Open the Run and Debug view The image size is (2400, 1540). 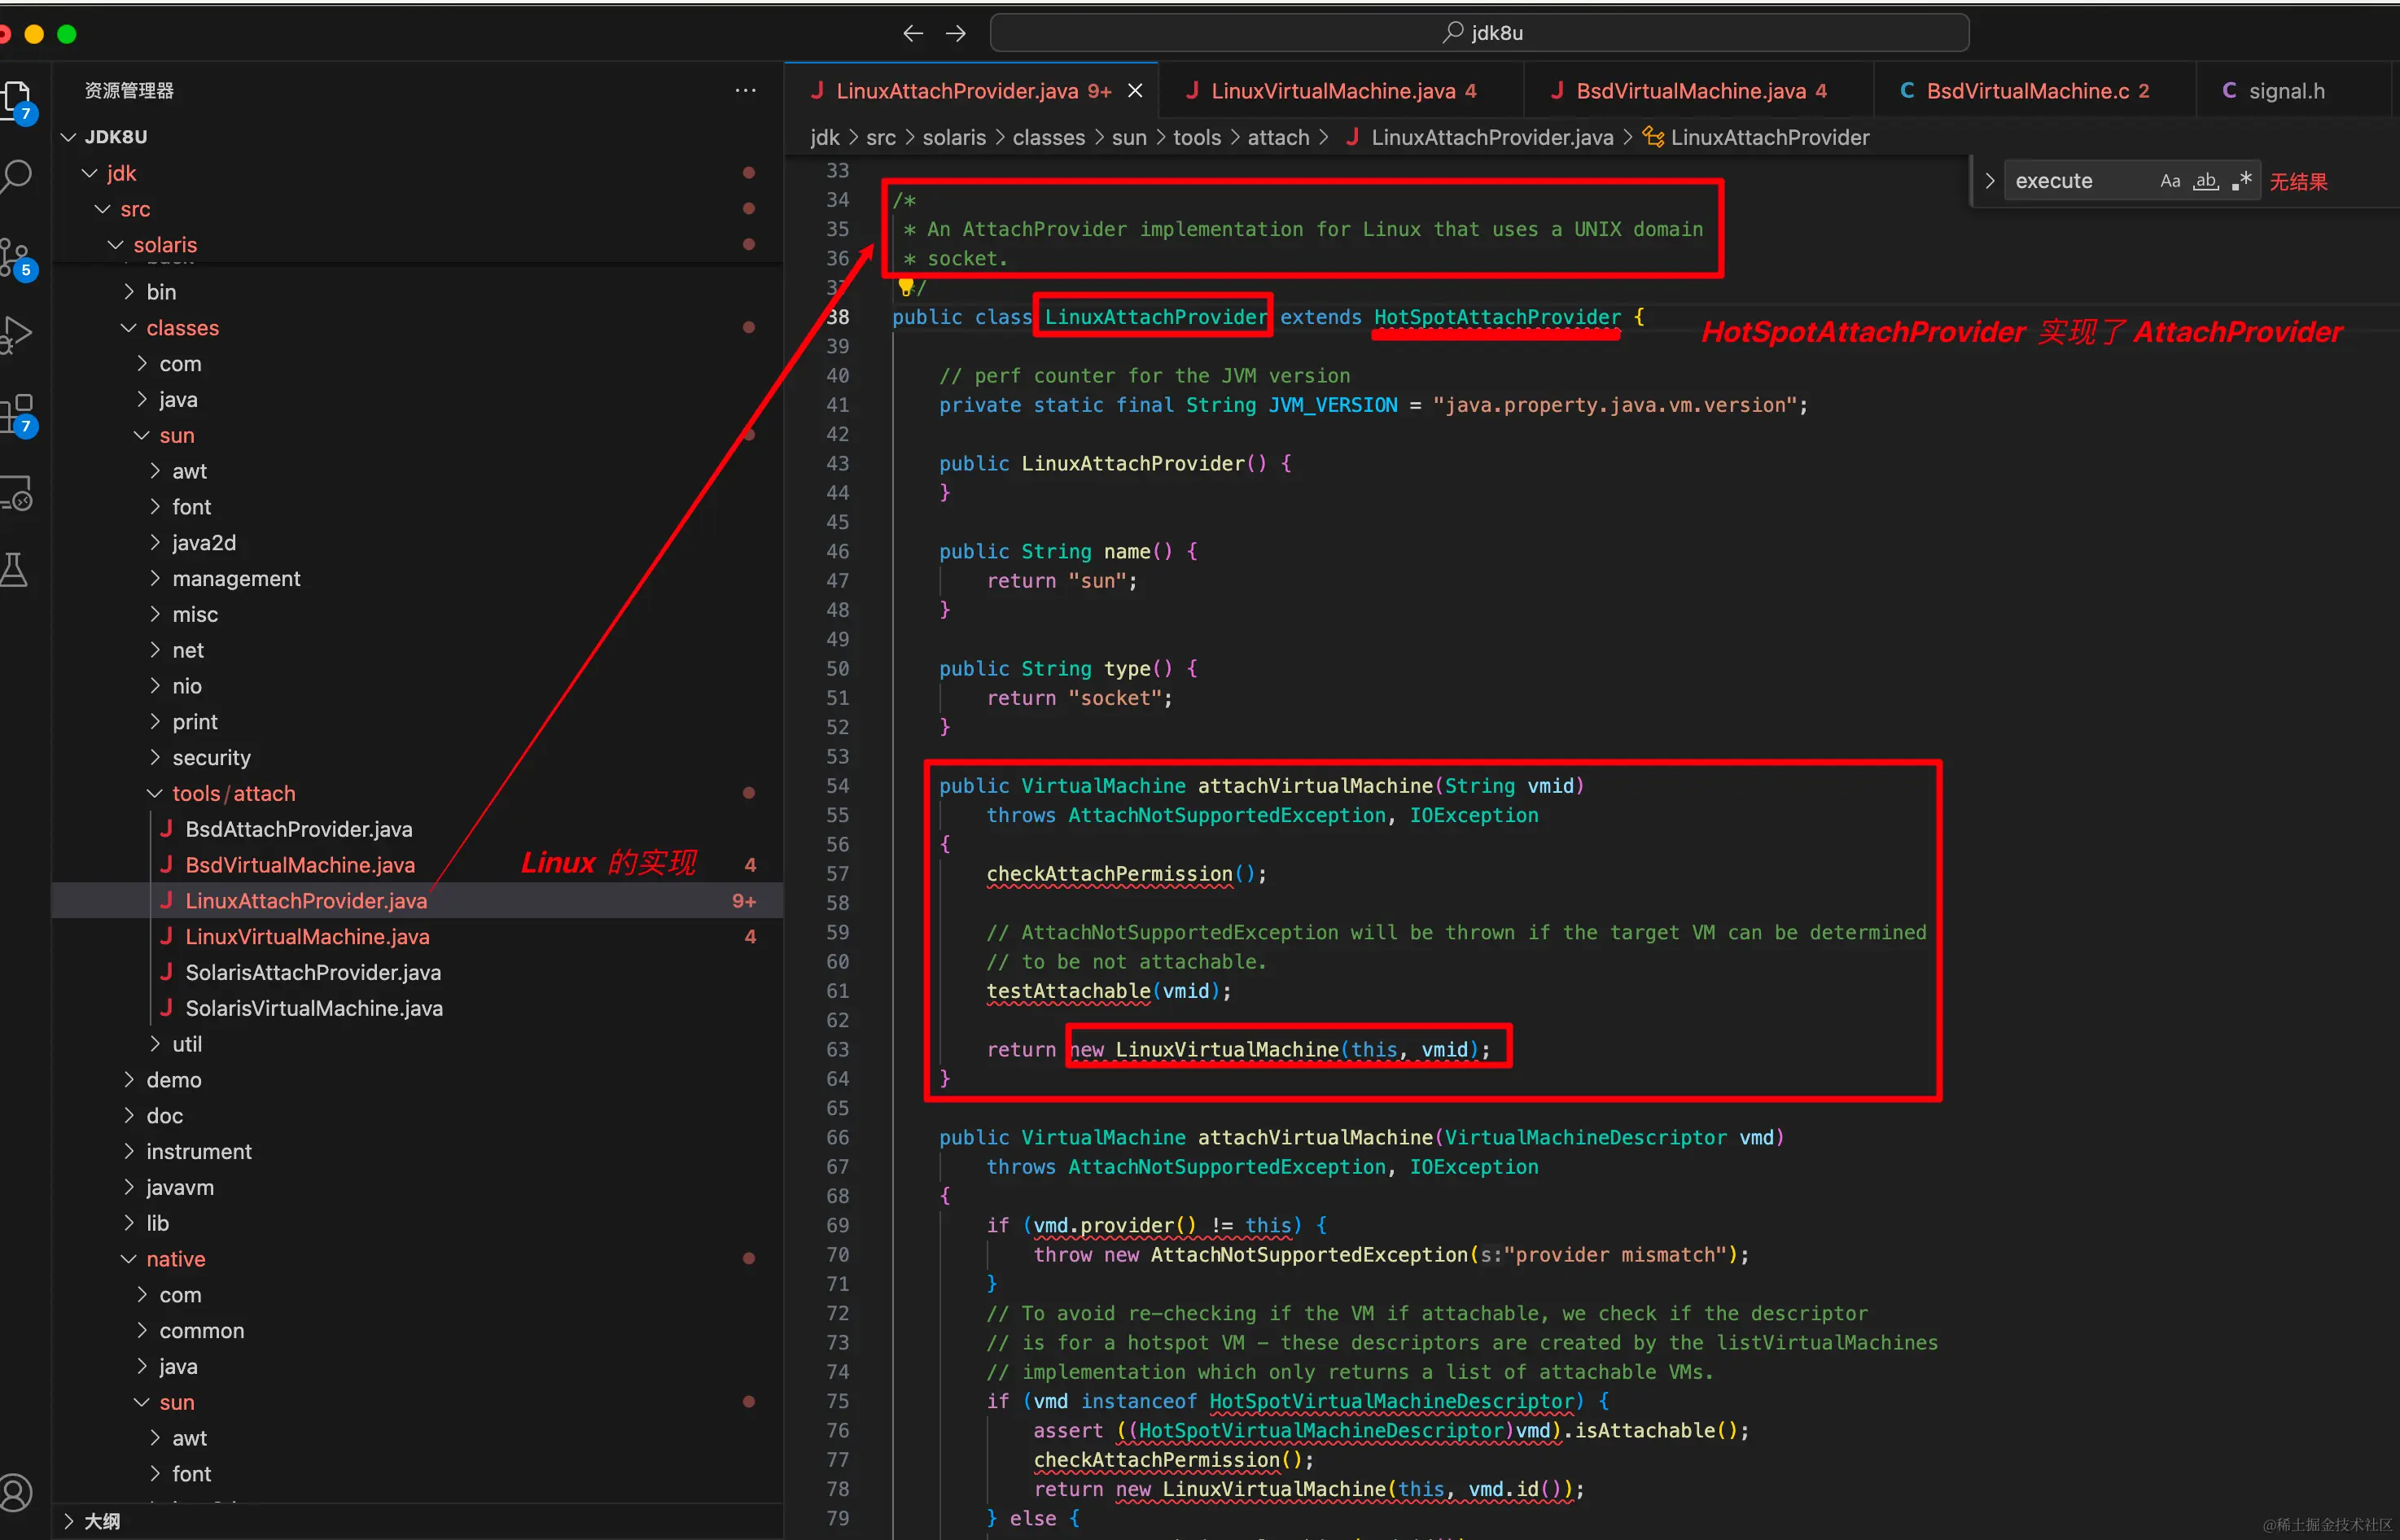(x=16, y=334)
